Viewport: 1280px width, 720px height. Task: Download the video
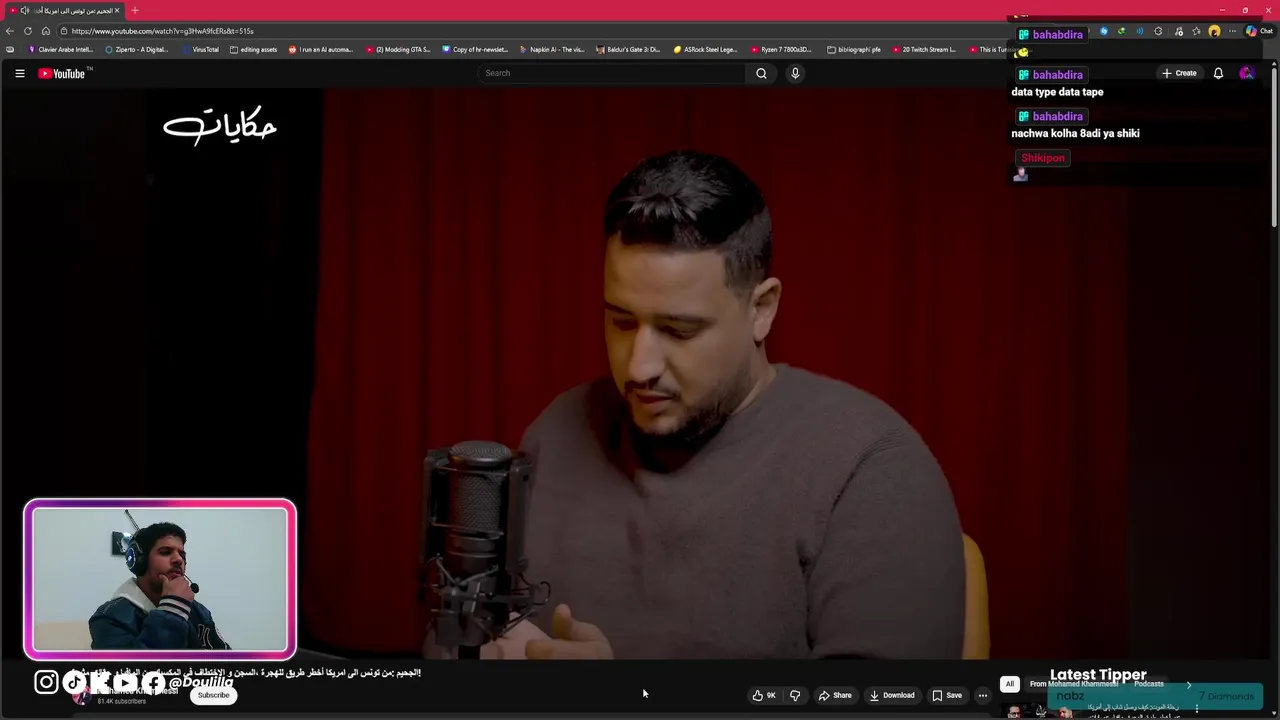[x=892, y=695]
